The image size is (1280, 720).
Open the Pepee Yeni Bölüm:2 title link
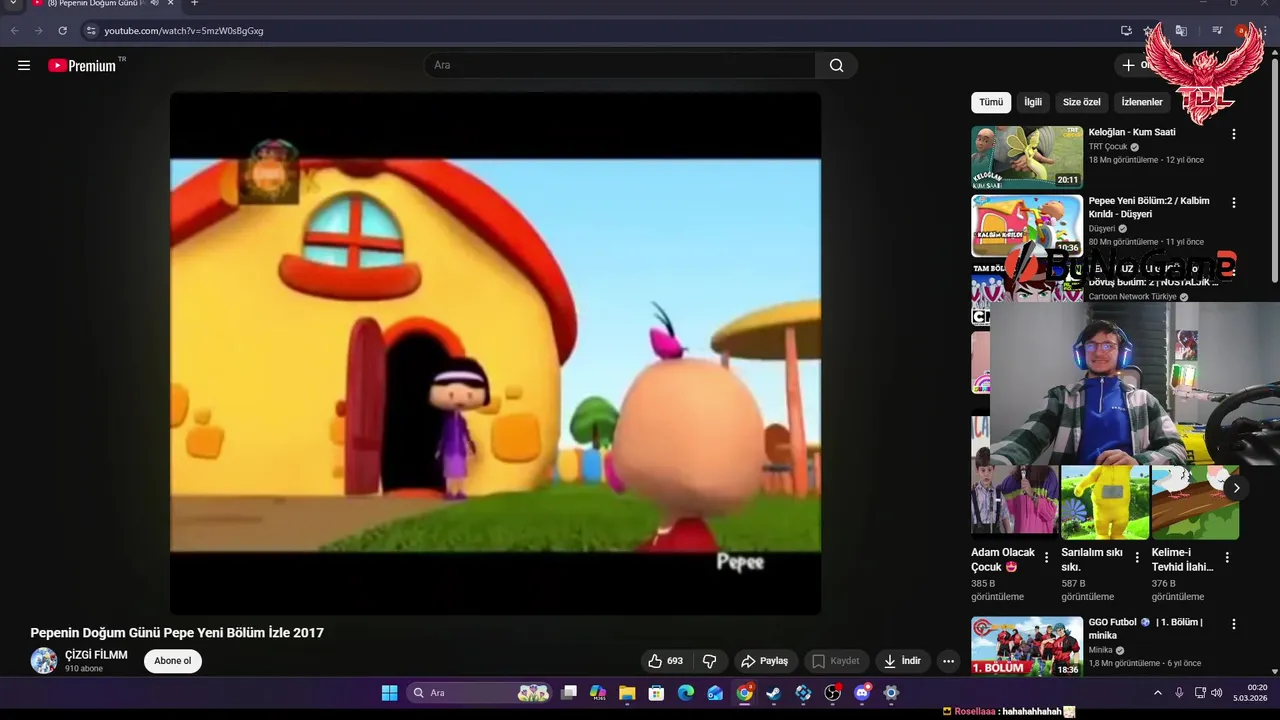pyautogui.click(x=1149, y=207)
